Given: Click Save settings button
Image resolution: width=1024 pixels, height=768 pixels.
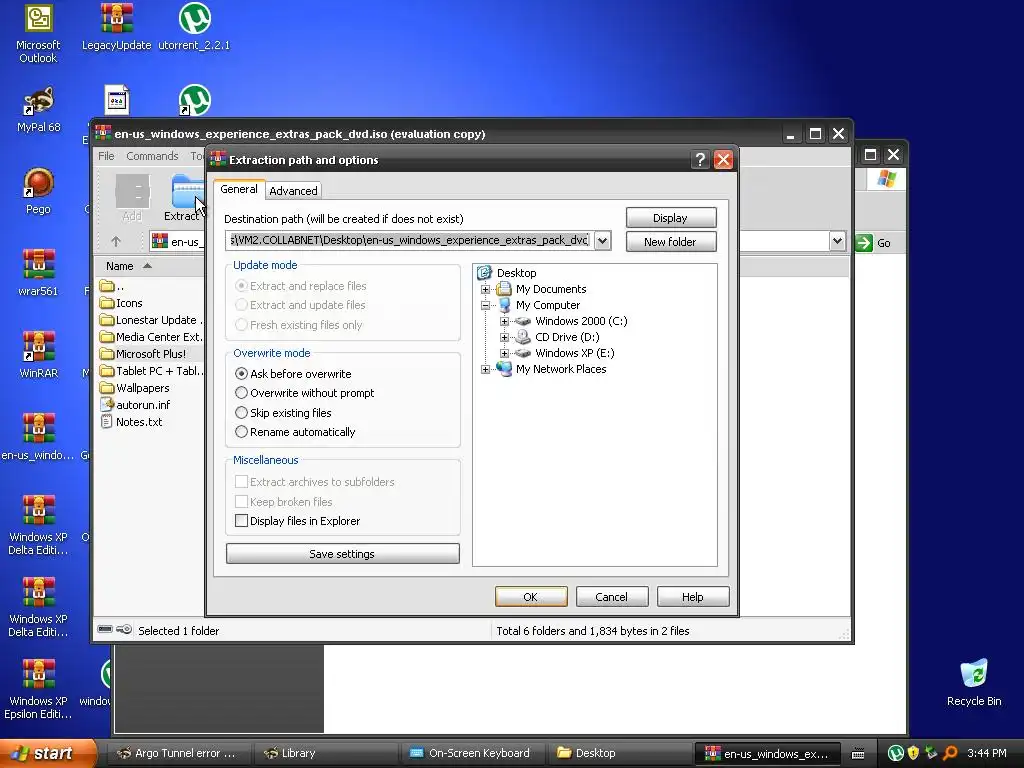Looking at the screenshot, I should pos(342,554).
